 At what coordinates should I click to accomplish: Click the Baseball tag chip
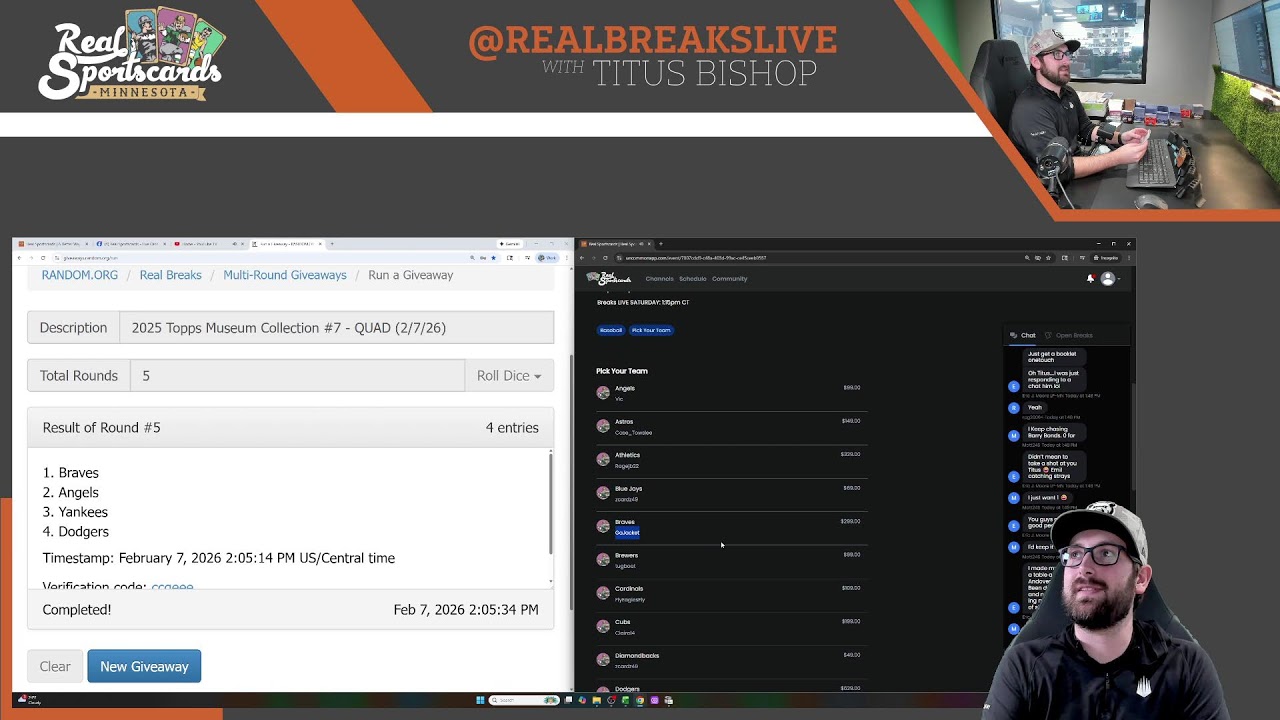611,330
